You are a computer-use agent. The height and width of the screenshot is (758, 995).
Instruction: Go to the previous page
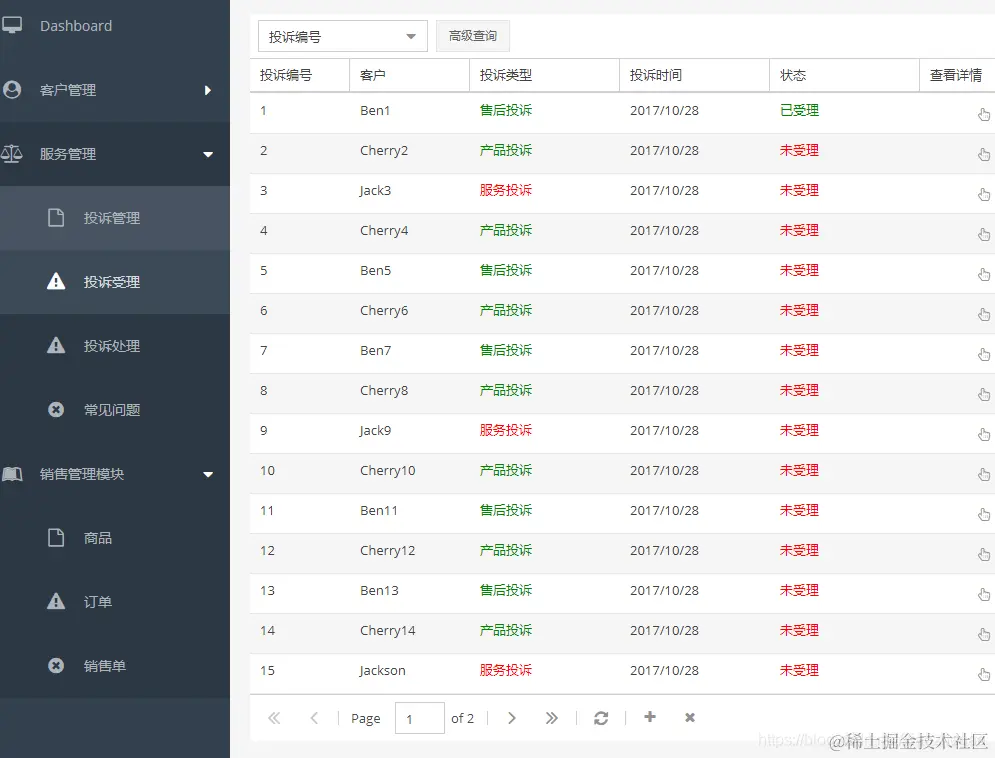[314, 718]
